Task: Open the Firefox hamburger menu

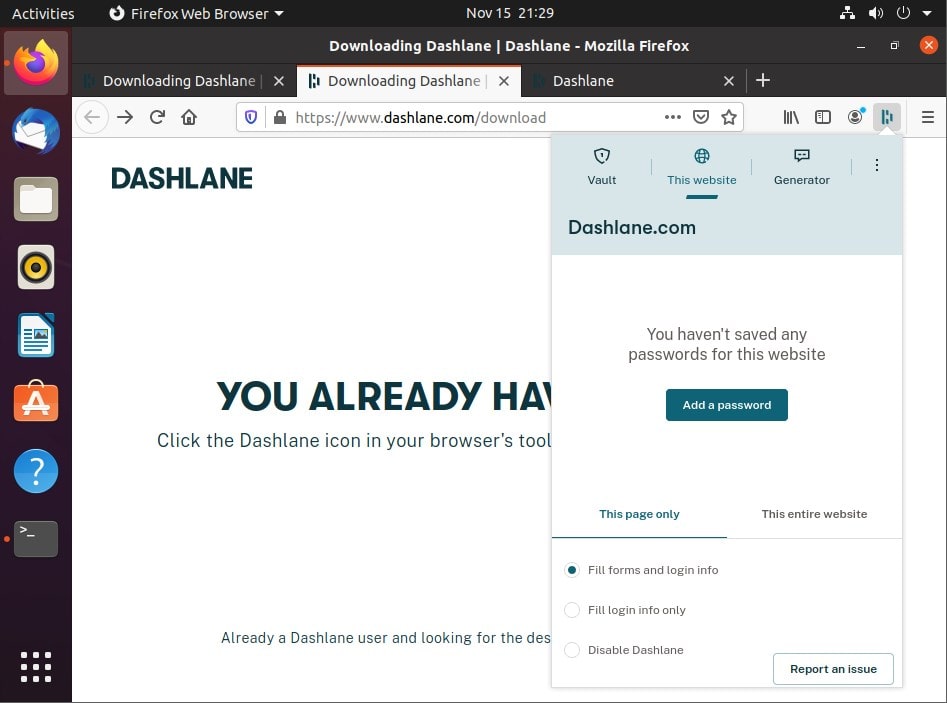Action: click(x=927, y=117)
